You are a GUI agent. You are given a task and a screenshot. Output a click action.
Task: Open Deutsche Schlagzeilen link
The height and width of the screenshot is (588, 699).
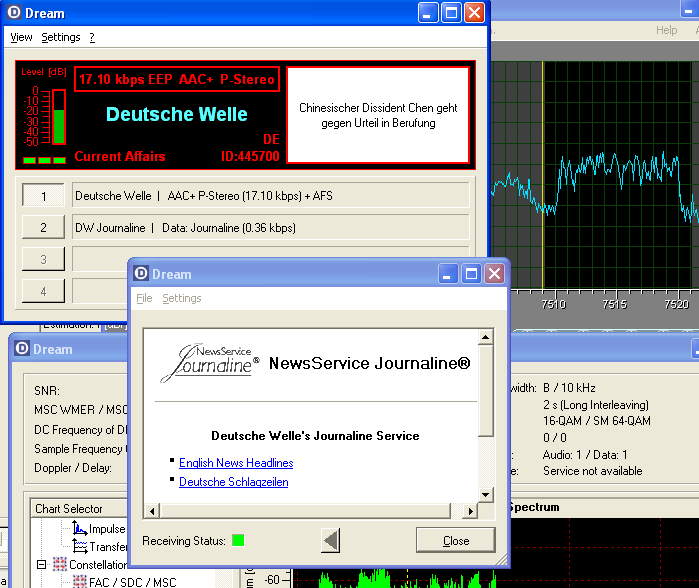coord(234,482)
